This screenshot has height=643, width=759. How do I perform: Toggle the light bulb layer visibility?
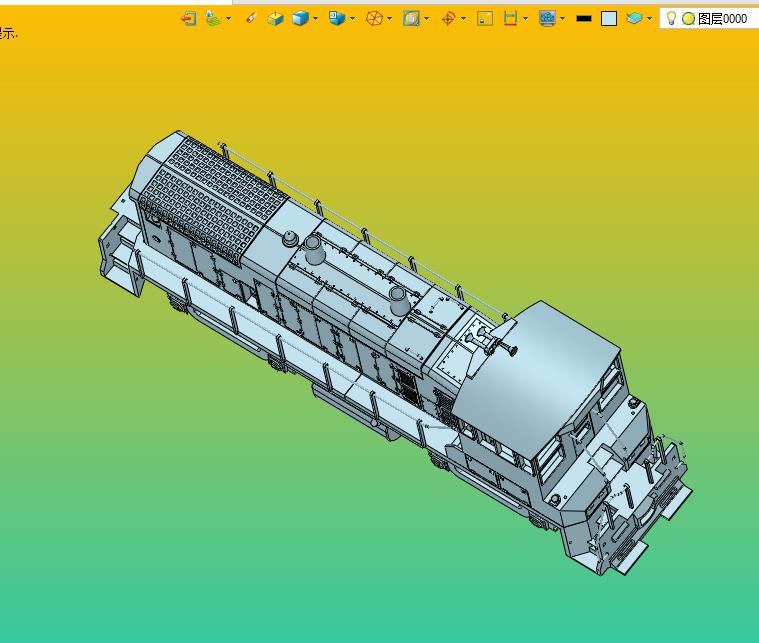671,18
